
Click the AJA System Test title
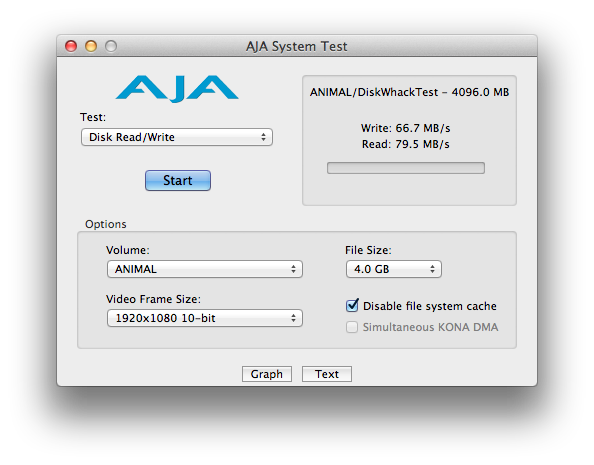click(x=297, y=46)
